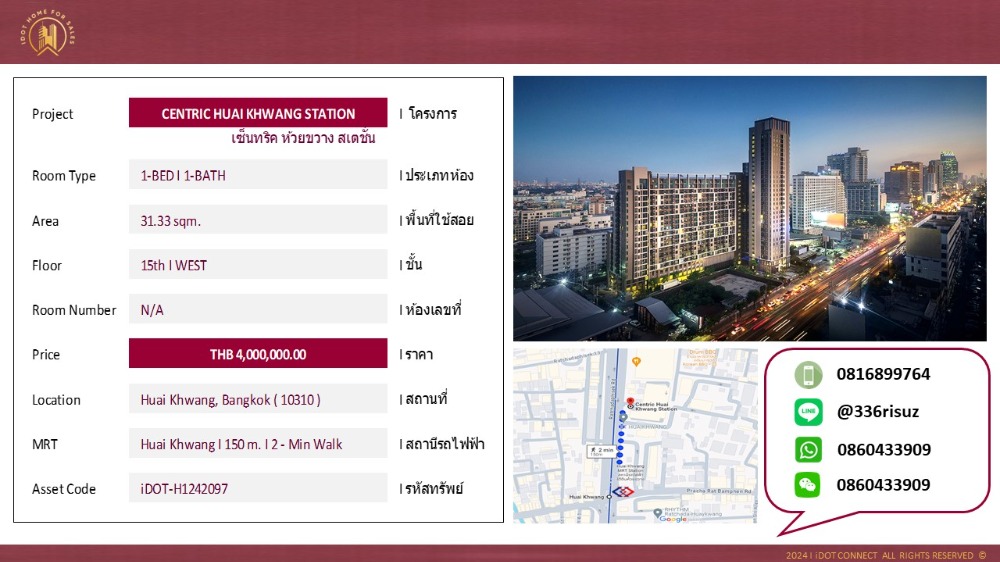Click the Location label
This screenshot has width=1000, height=562.
point(56,400)
